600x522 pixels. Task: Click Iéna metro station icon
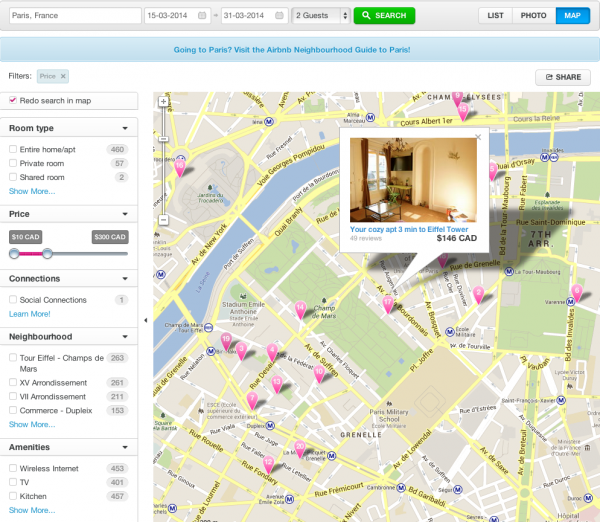(269, 122)
